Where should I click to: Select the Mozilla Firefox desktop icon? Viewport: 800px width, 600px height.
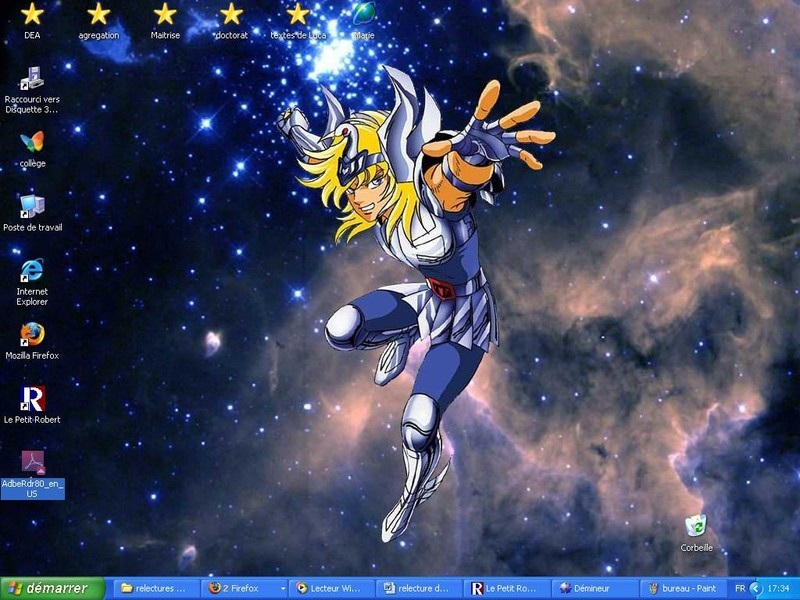(32, 335)
